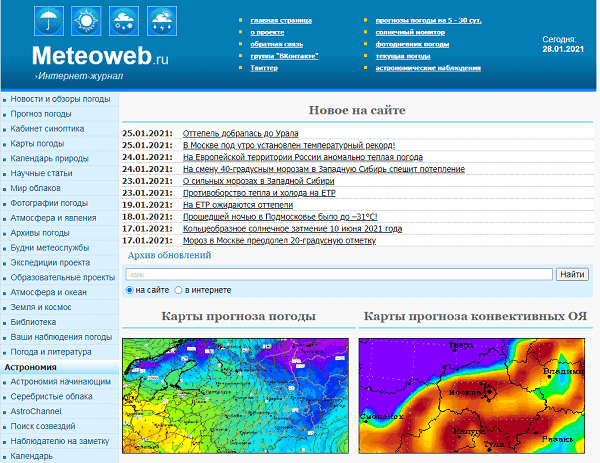Click the Meteoweb.ru logo
The height and width of the screenshot is (463, 600).
100,56
